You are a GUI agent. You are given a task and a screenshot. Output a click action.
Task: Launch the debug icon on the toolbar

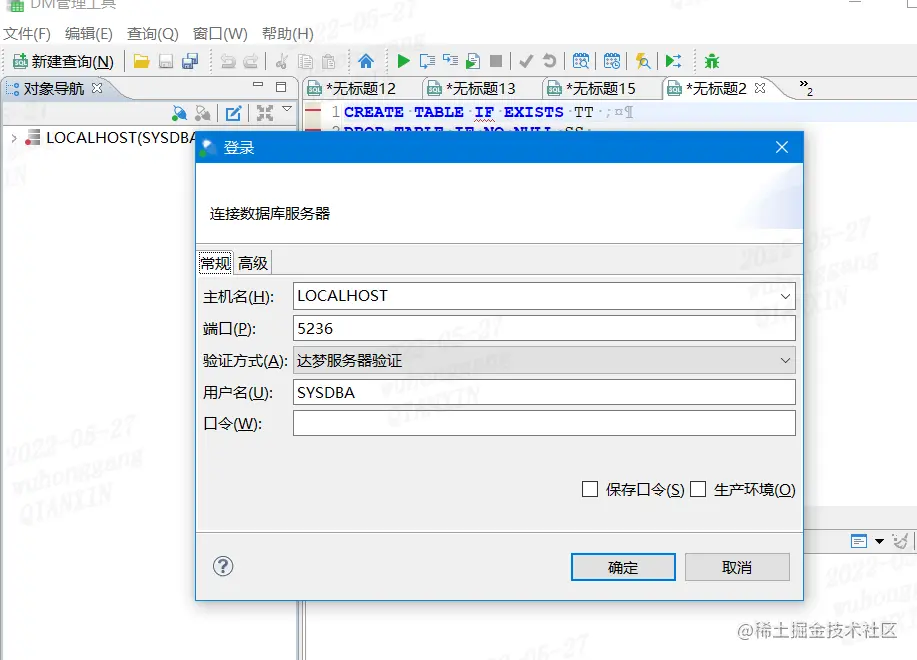coord(712,61)
